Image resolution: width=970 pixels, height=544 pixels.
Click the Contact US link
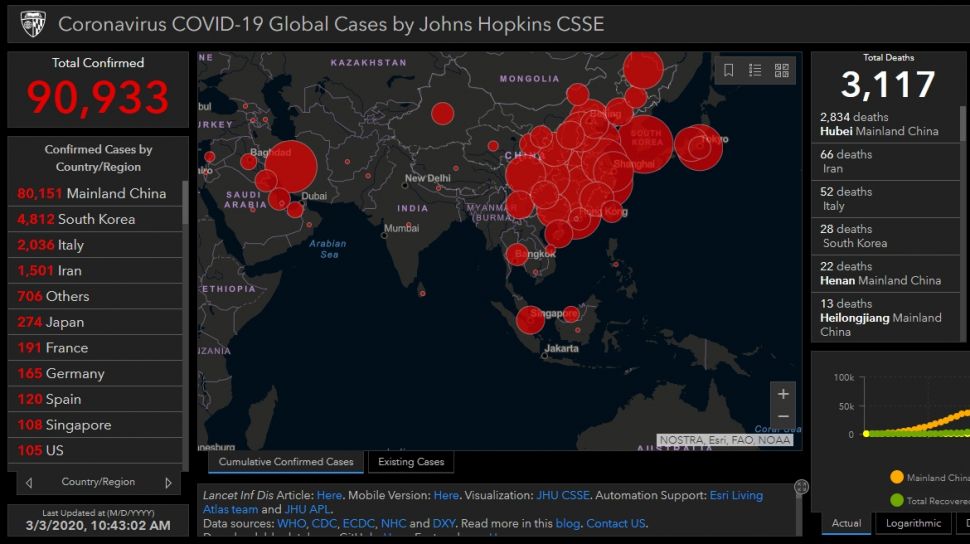pyautogui.click(x=615, y=523)
